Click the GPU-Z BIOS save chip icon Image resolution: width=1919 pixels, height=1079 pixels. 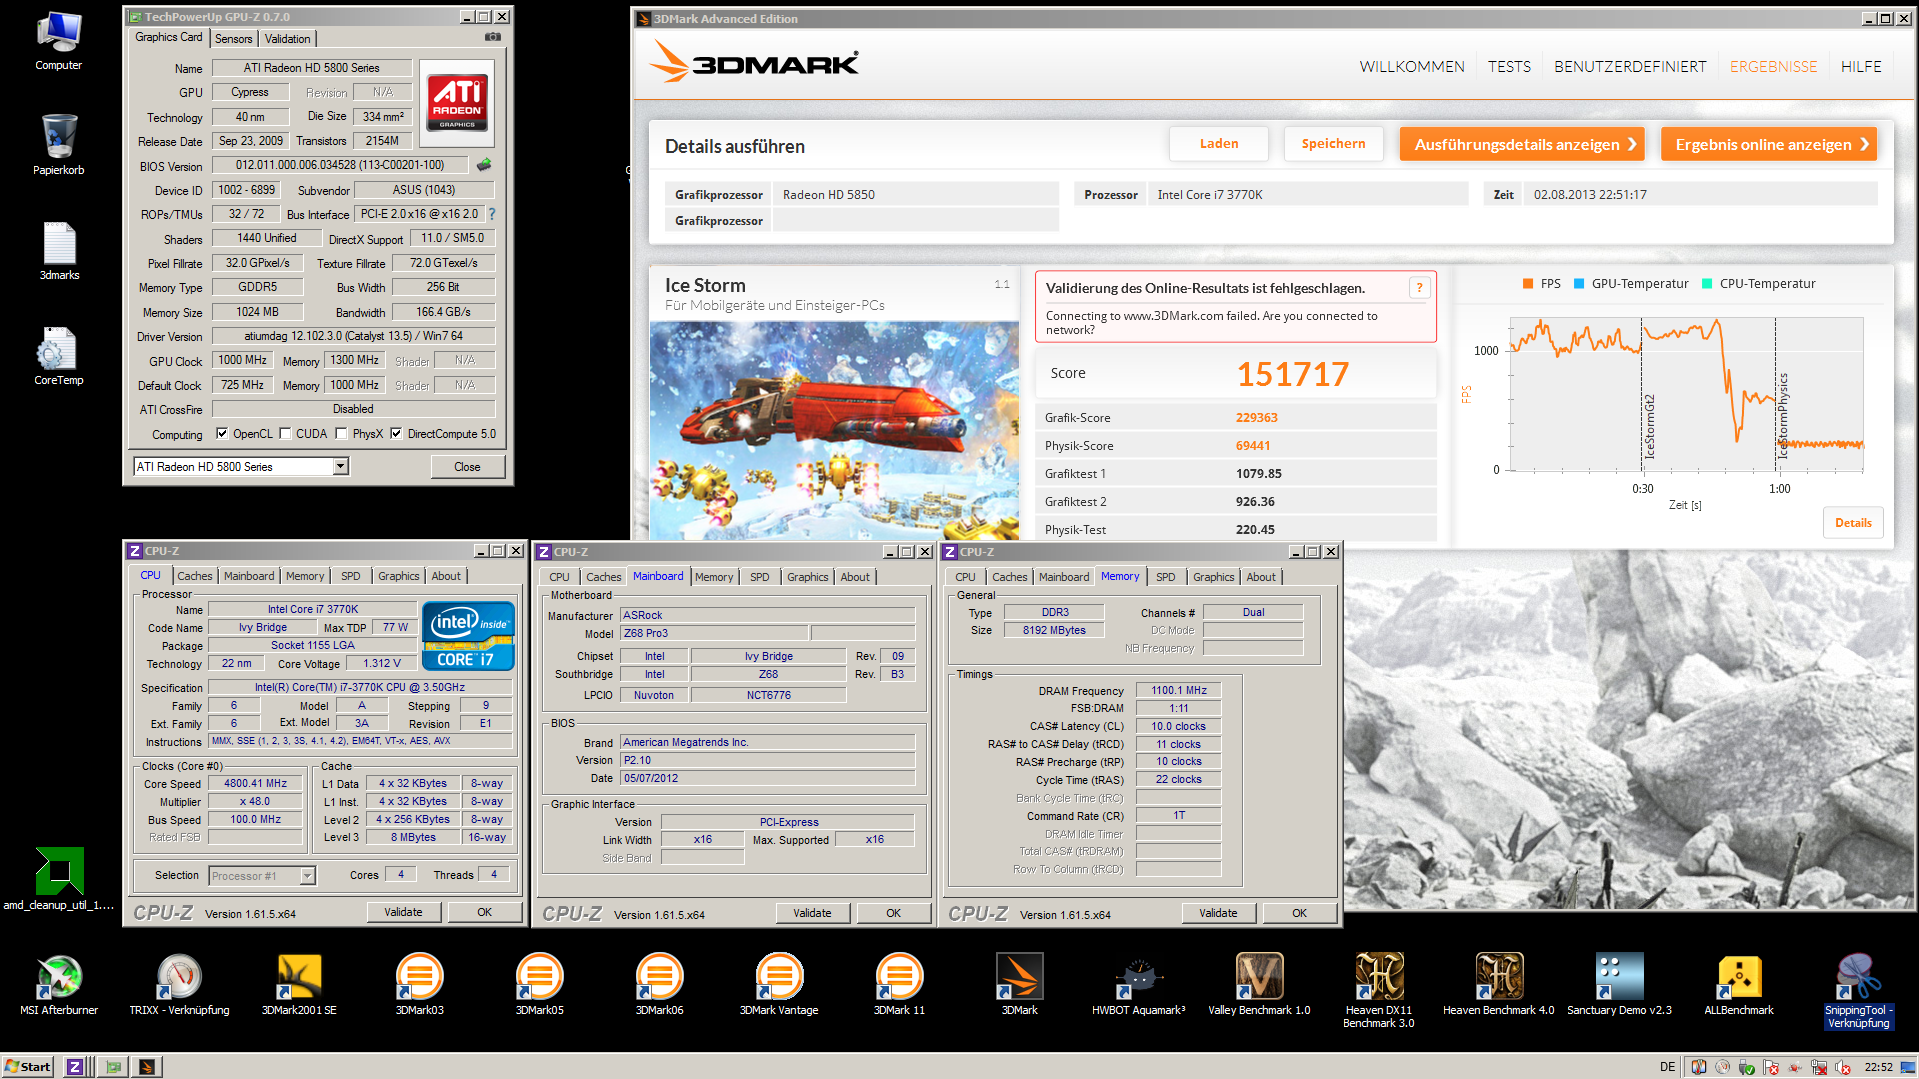tap(484, 164)
